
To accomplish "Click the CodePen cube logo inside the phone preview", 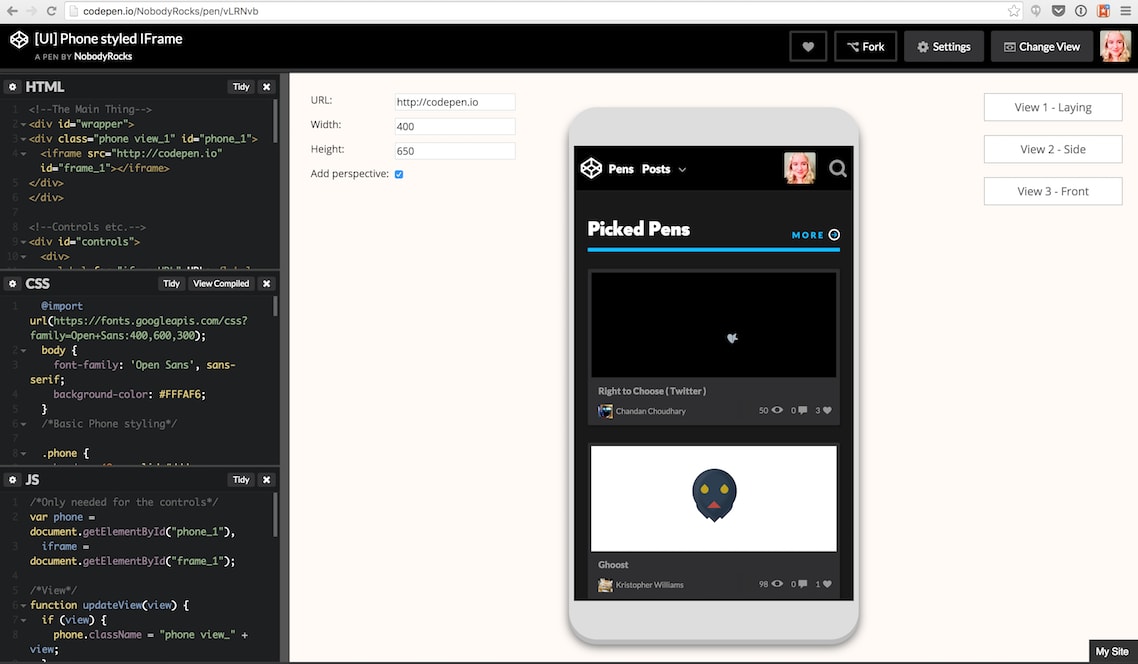I will (x=590, y=168).
